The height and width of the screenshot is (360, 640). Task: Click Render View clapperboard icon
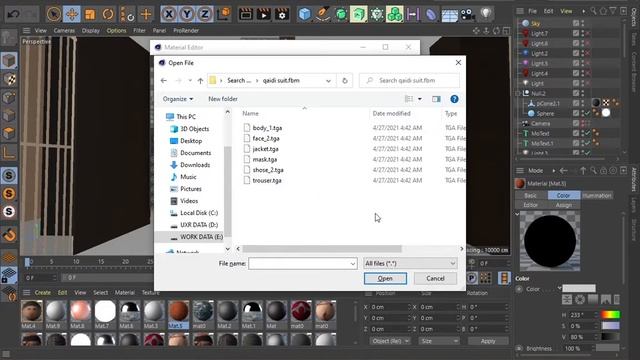[x=246, y=14]
